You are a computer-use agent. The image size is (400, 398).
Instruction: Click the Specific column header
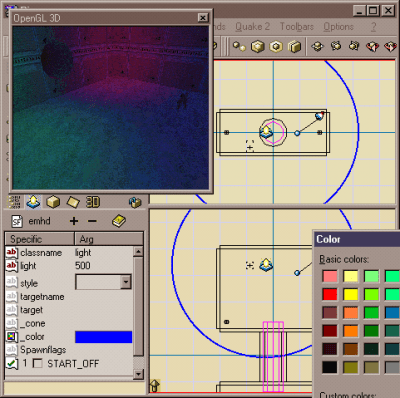(40, 239)
